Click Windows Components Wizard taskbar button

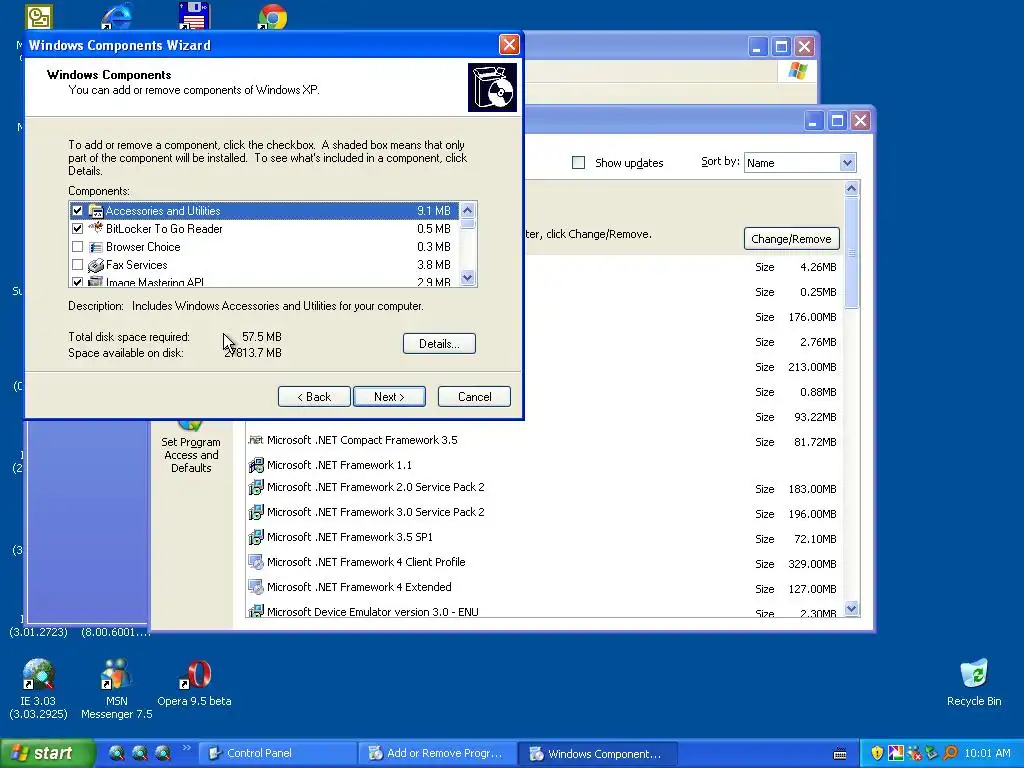(598, 754)
